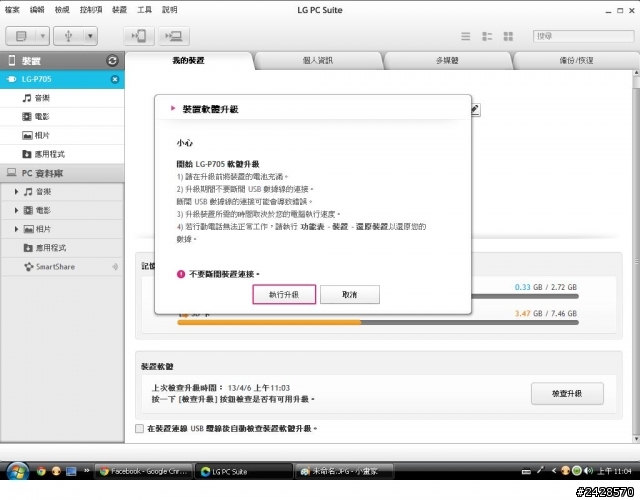Screen dimensions: 640x500
Task: Click the SD card orange storage bar
Action: click(269, 322)
